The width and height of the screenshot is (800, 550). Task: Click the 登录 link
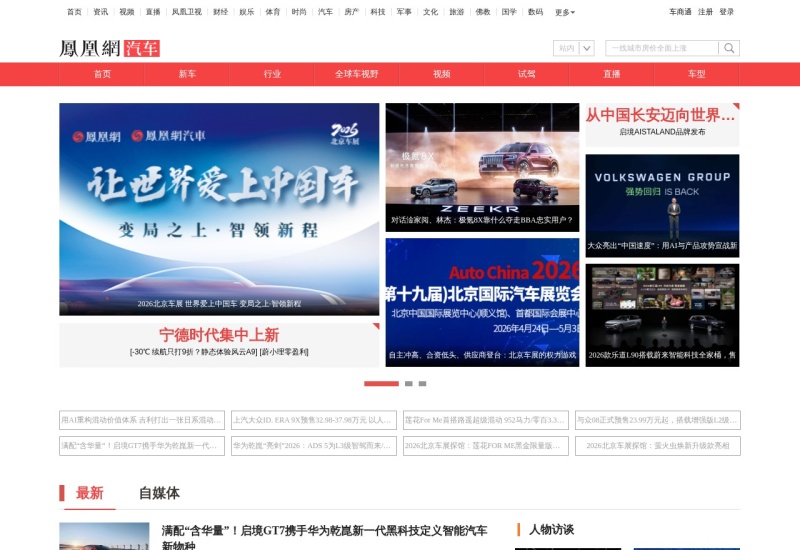coord(727,12)
